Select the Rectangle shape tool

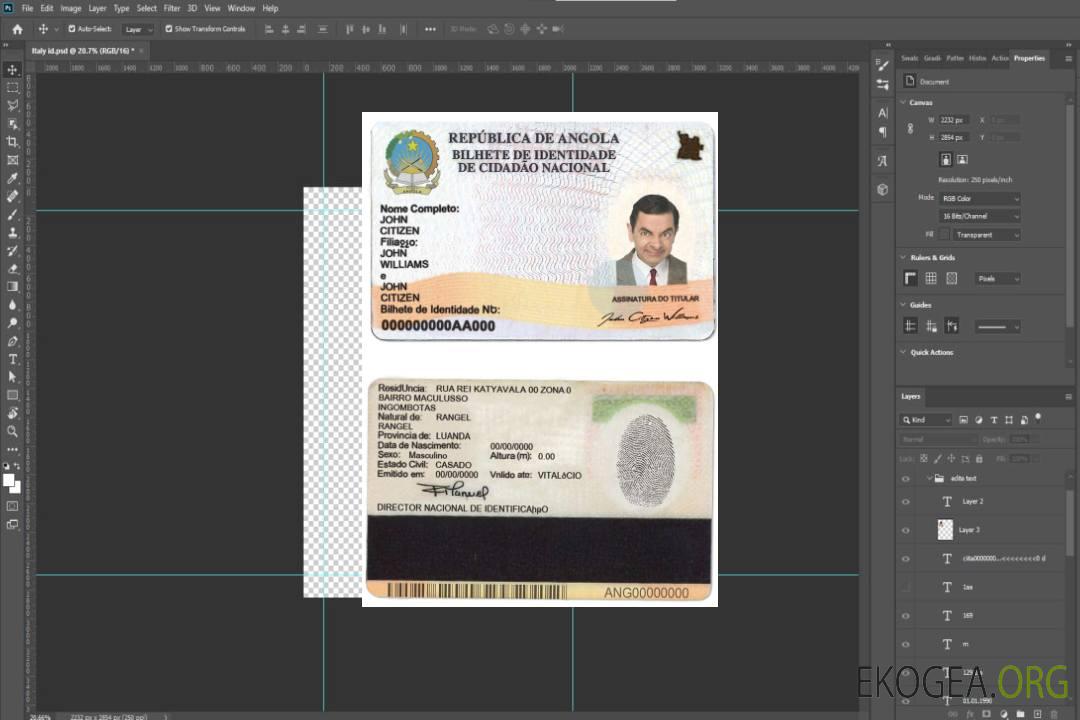click(12, 395)
